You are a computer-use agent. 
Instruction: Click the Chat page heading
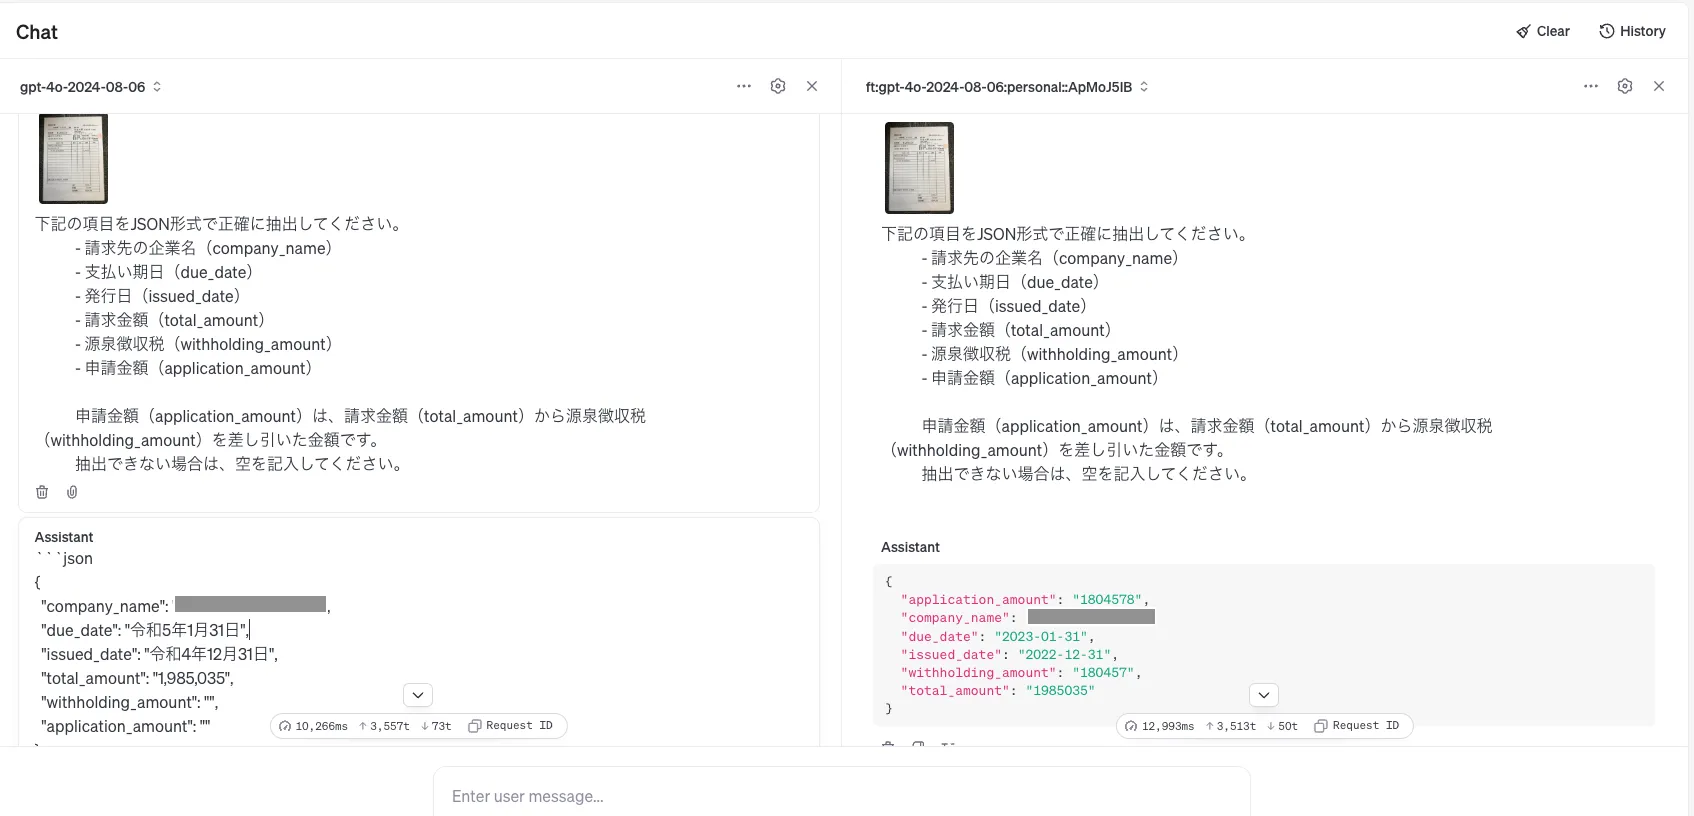[37, 32]
